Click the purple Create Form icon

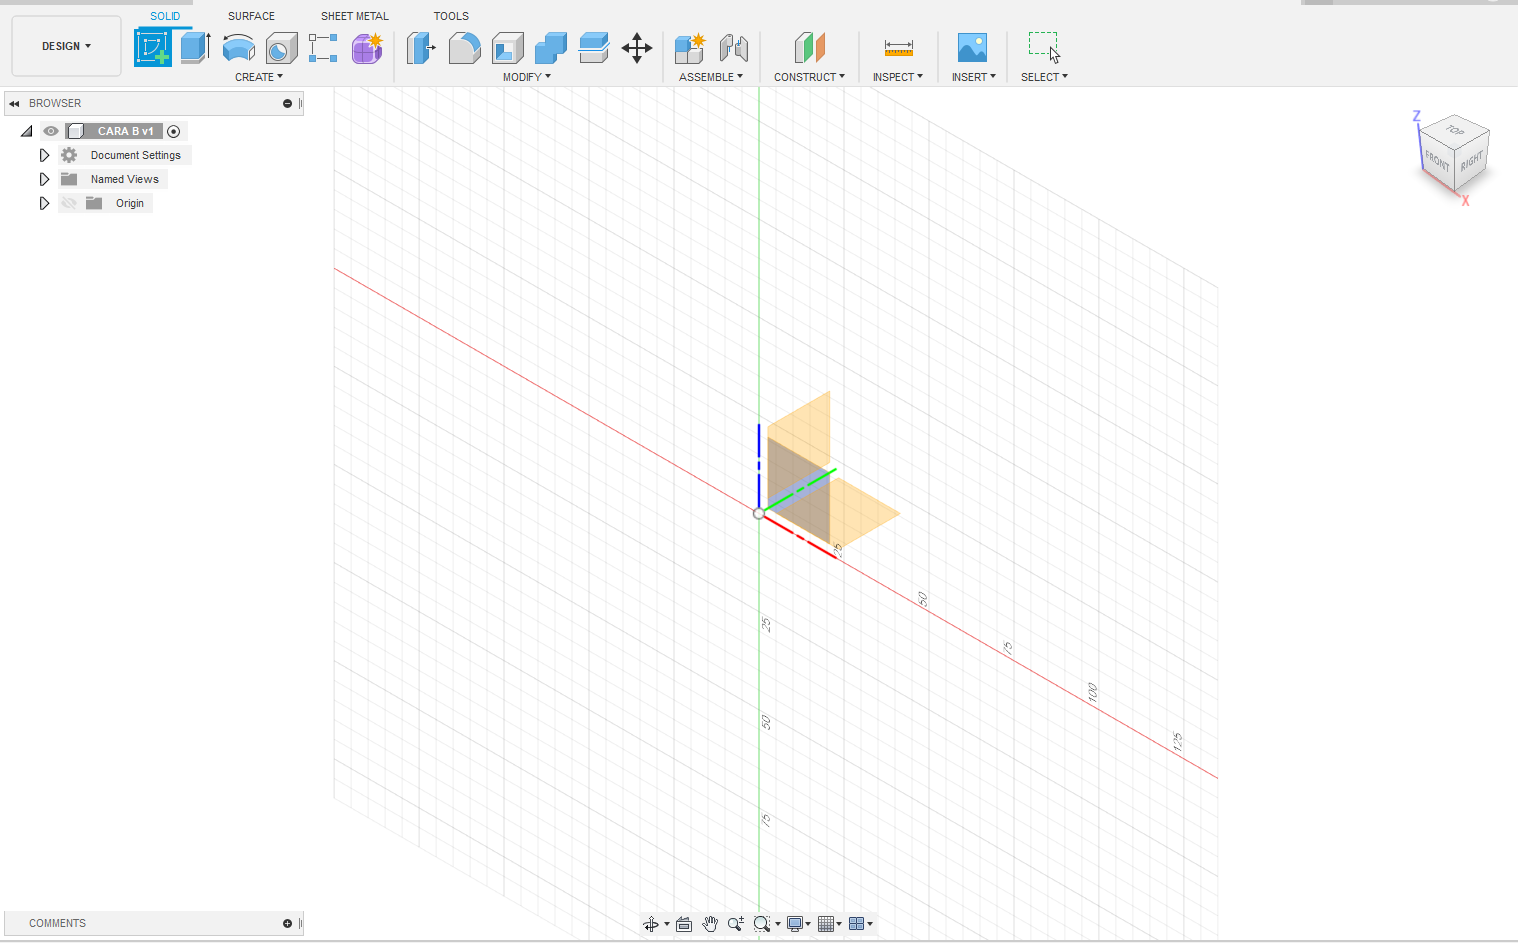click(367, 48)
